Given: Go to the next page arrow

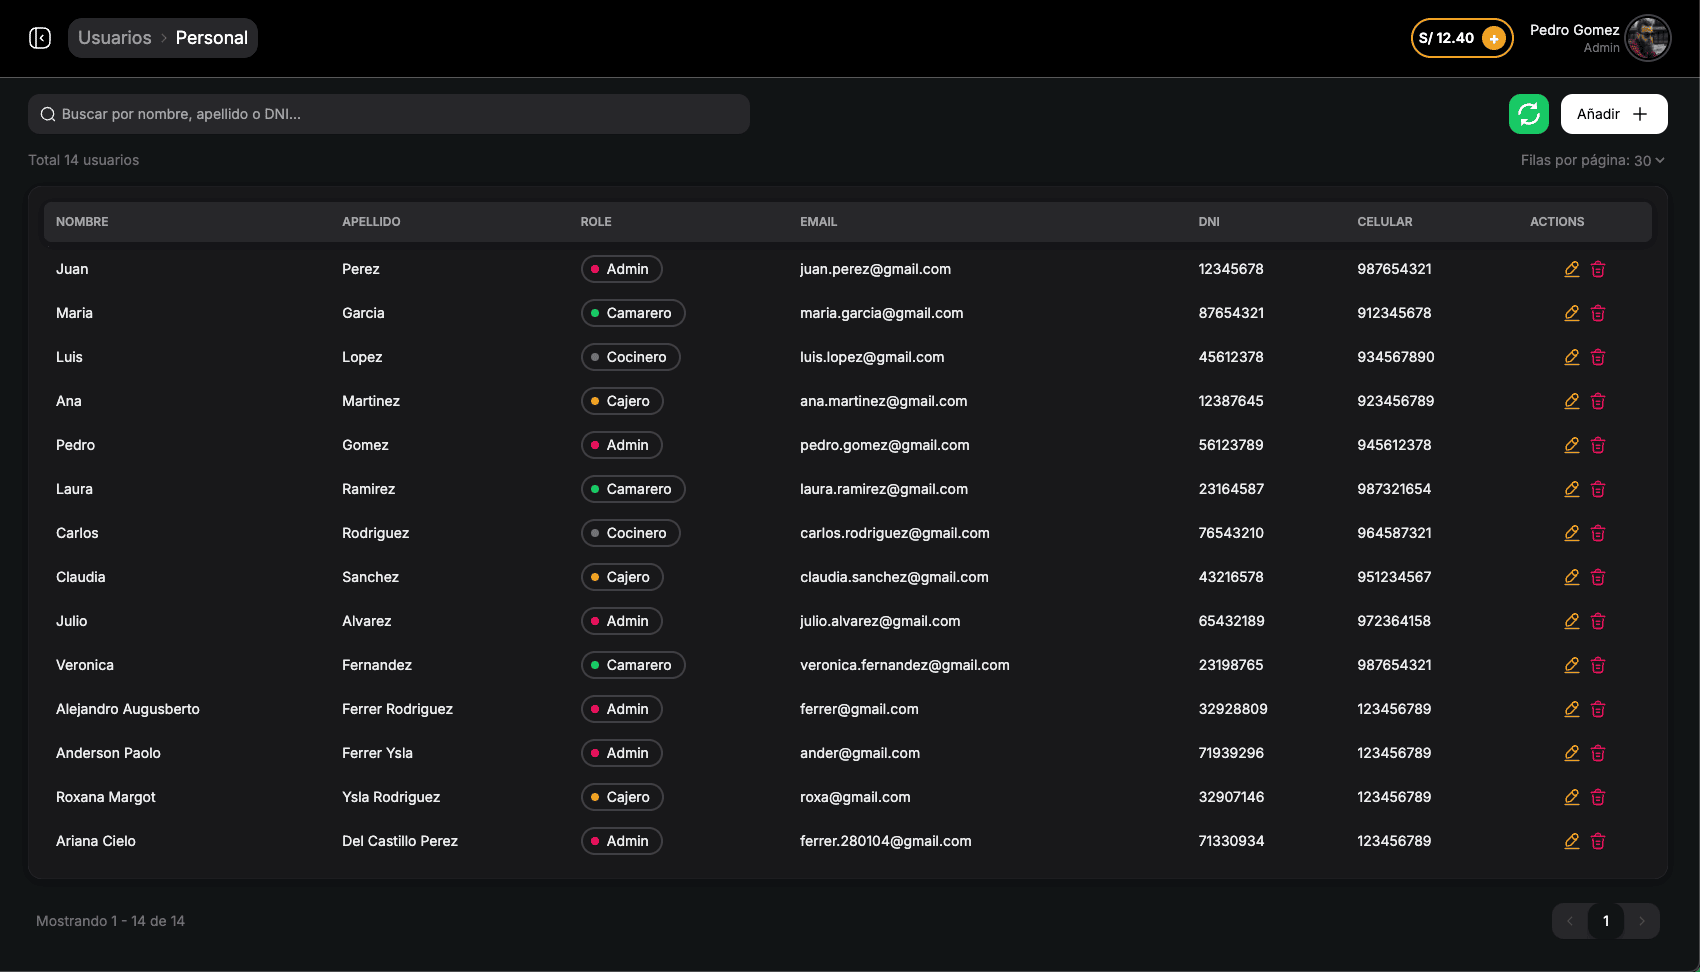Looking at the screenshot, I should [x=1641, y=921].
